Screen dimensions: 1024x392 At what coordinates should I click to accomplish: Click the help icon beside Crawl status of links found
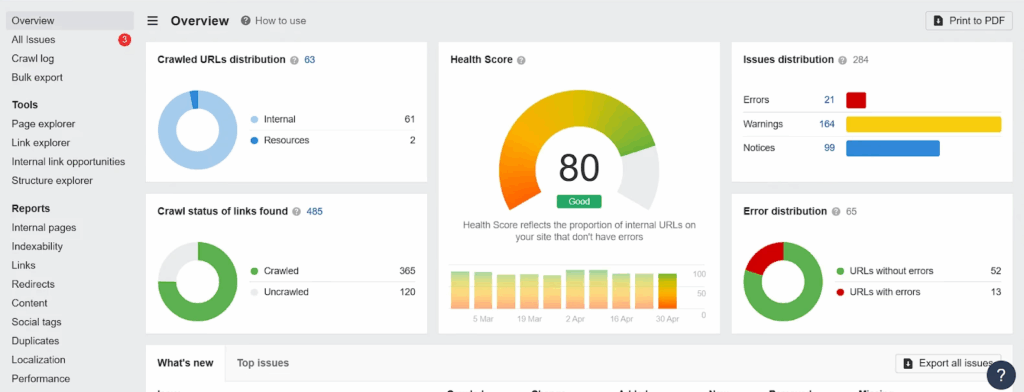(x=296, y=212)
